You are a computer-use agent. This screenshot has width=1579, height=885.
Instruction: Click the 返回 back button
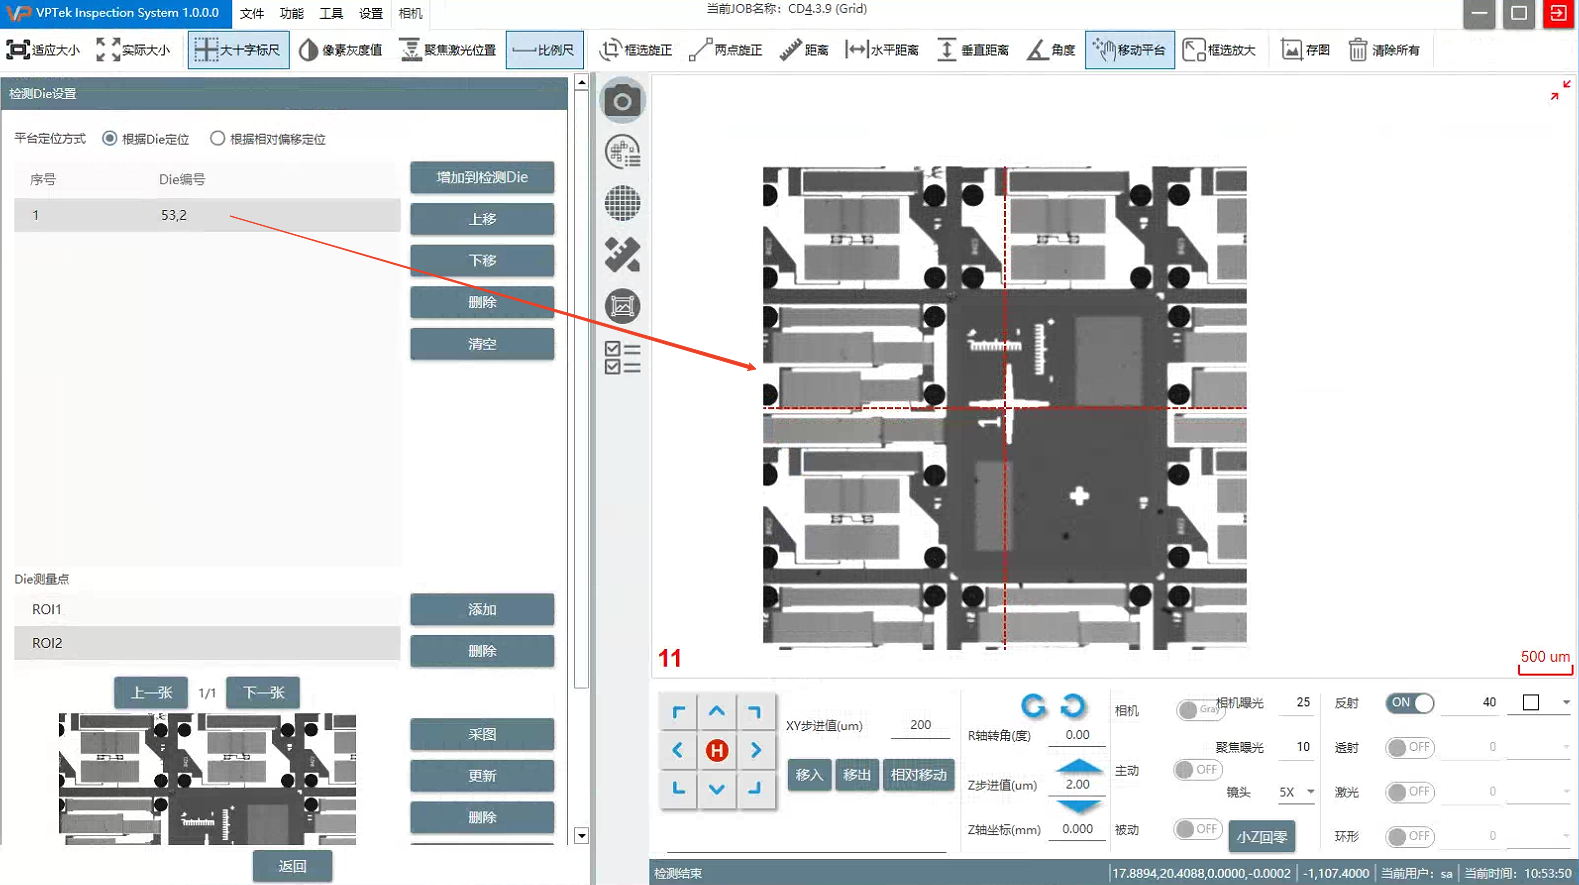(292, 866)
